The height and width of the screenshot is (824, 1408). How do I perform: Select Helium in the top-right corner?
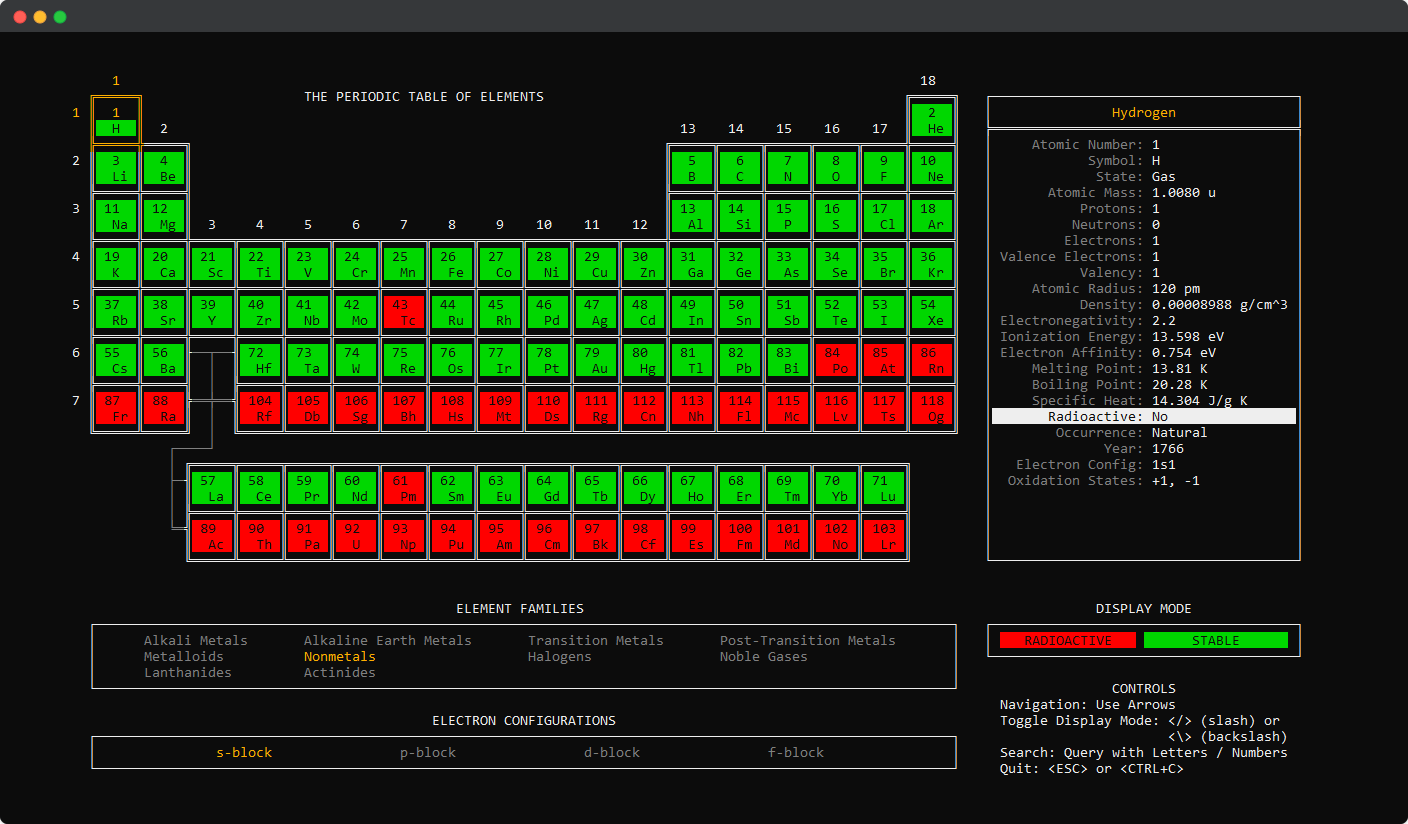(x=932, y=120)
